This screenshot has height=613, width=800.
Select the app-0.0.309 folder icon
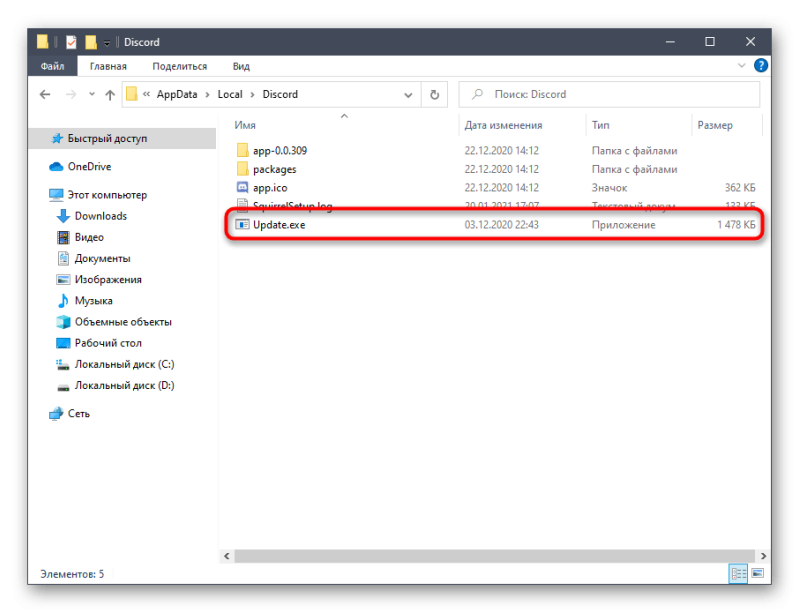click(x=242, y=150)
